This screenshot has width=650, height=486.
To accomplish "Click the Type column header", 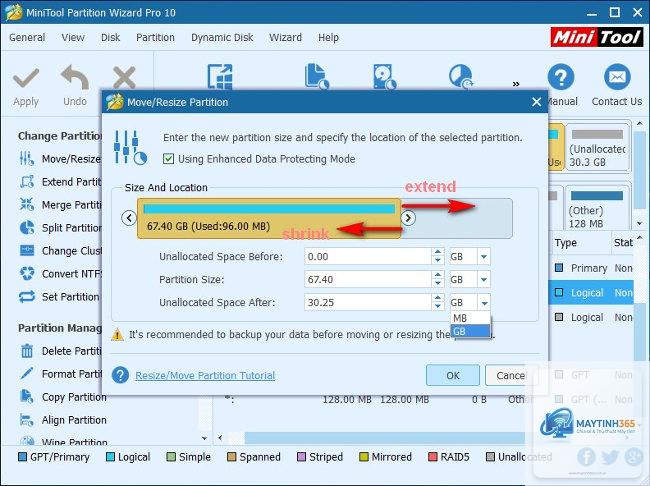I will point(566,243).
